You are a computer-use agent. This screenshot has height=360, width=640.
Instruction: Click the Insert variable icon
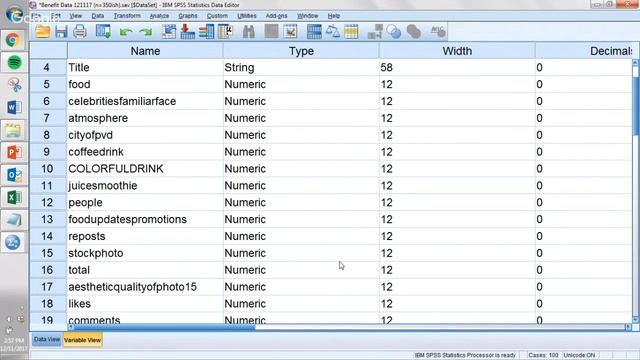pos(290,31)
